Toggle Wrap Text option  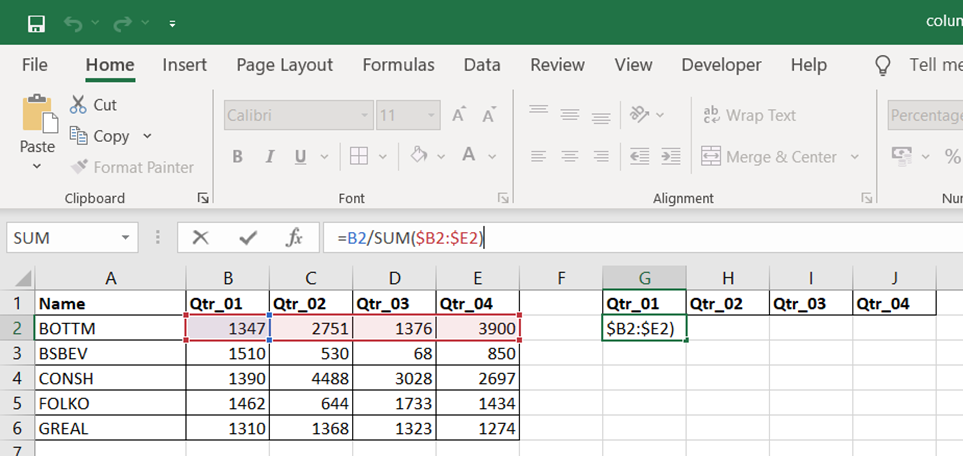click(x=749, y=115)
